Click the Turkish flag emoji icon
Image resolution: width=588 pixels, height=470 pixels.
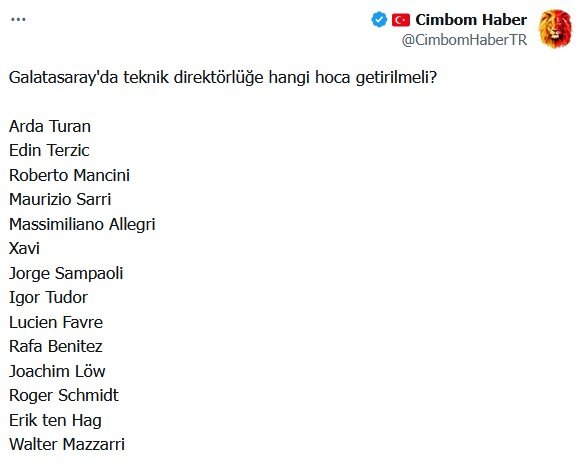pos(400,20)
